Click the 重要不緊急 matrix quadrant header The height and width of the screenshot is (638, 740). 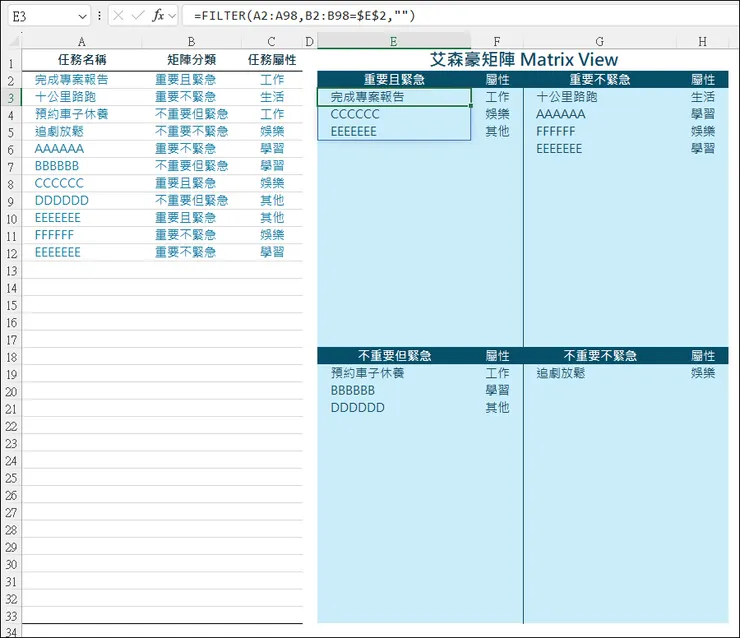pyautogui.click(x=599, y=79)
